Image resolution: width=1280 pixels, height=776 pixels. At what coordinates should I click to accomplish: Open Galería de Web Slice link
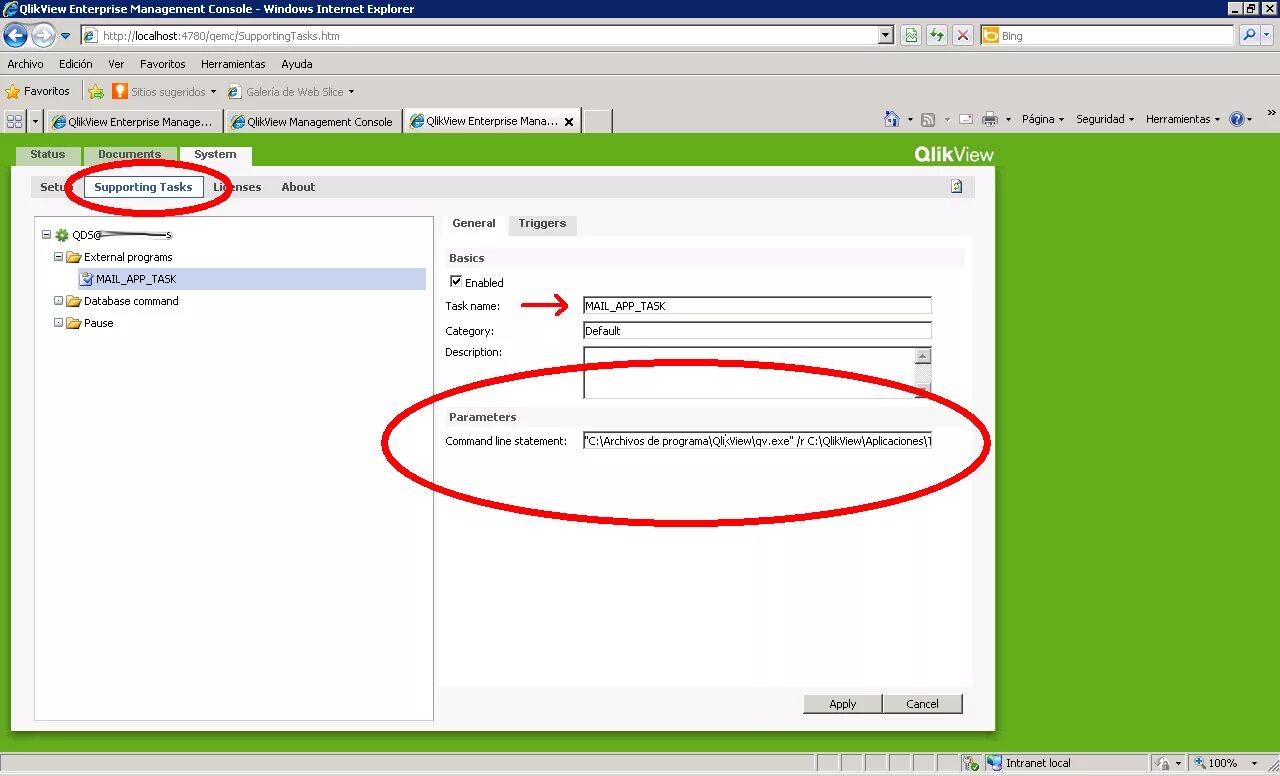tap(291, 91)
